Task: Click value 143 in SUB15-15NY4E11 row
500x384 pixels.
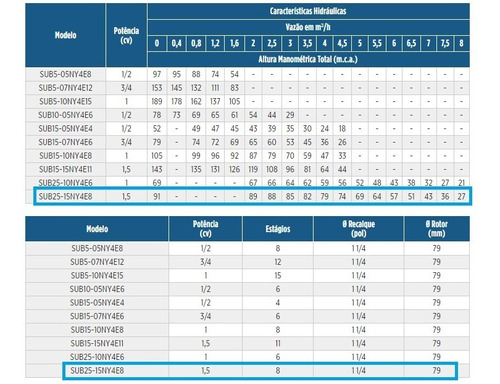Action: point(157,169)
